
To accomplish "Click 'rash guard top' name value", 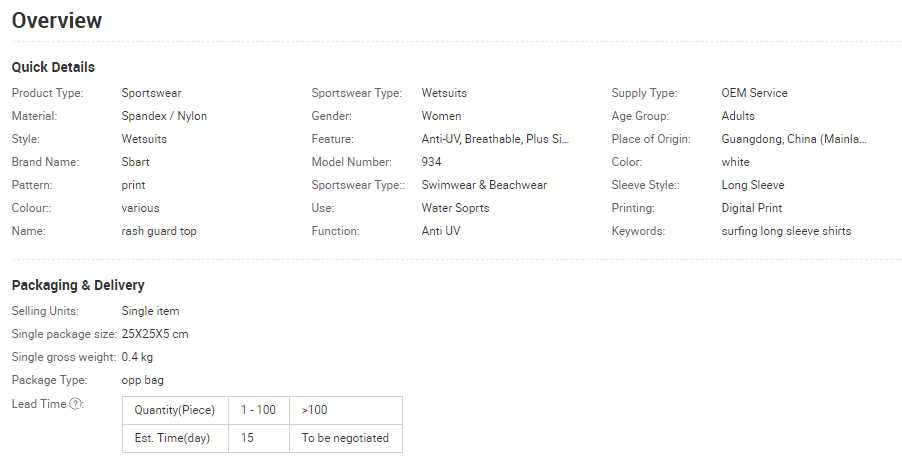I will tap(159, 231).
